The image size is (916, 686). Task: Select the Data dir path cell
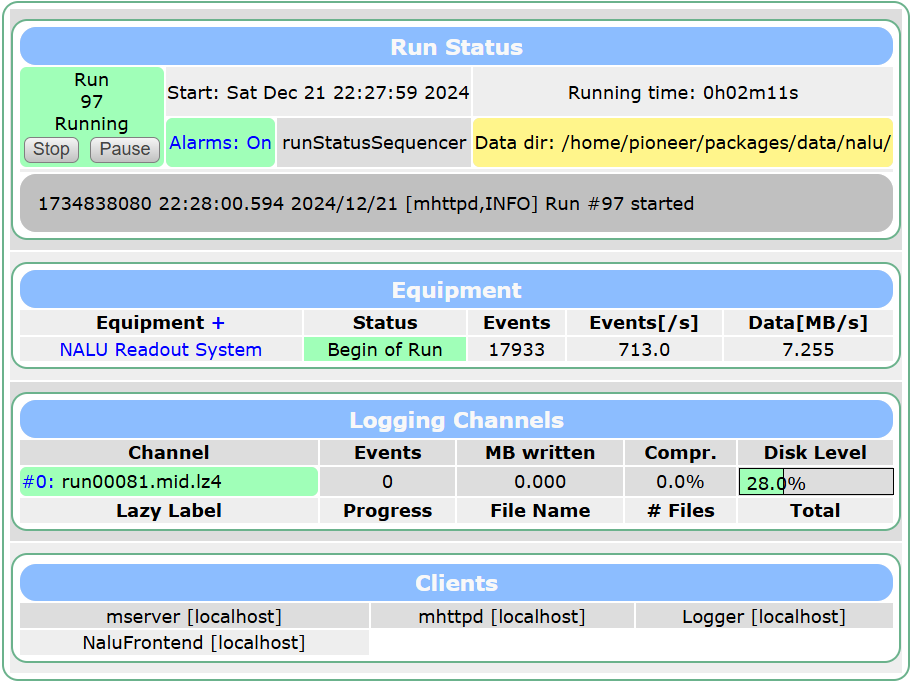(x=682, y=143)
